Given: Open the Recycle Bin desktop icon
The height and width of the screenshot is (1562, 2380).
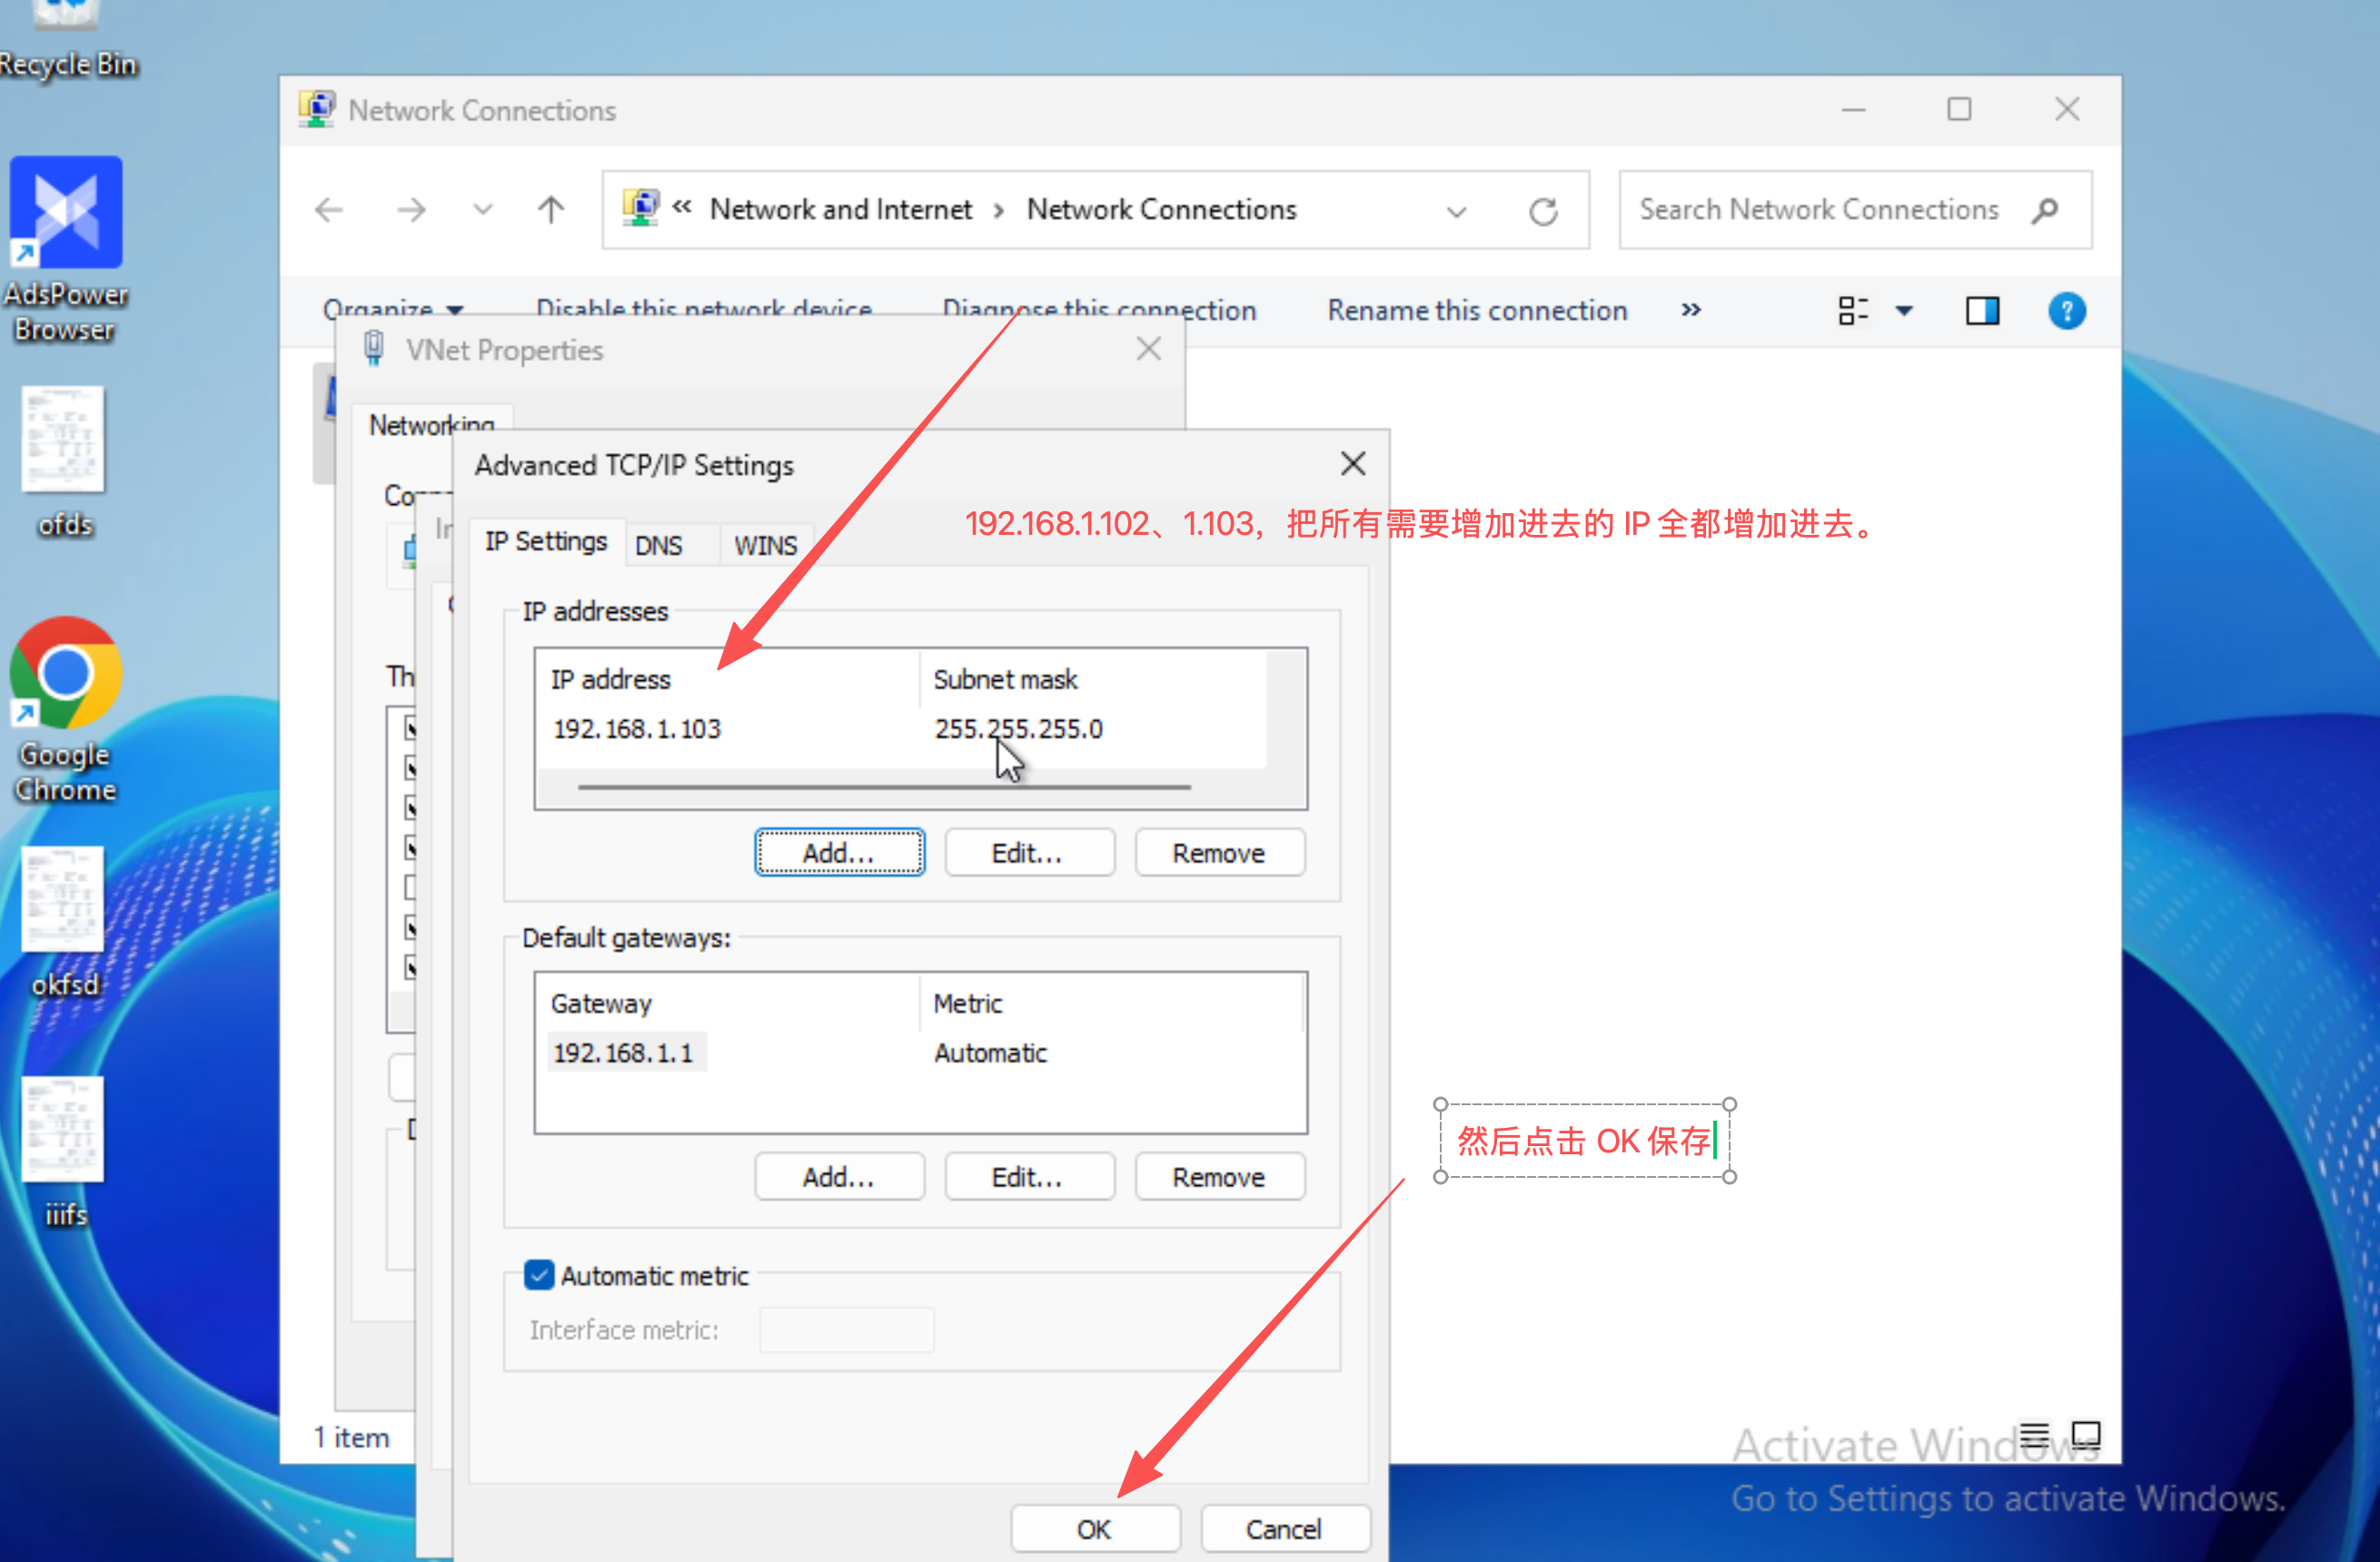Looking at the screenshot, I should (x=66, y=40).
